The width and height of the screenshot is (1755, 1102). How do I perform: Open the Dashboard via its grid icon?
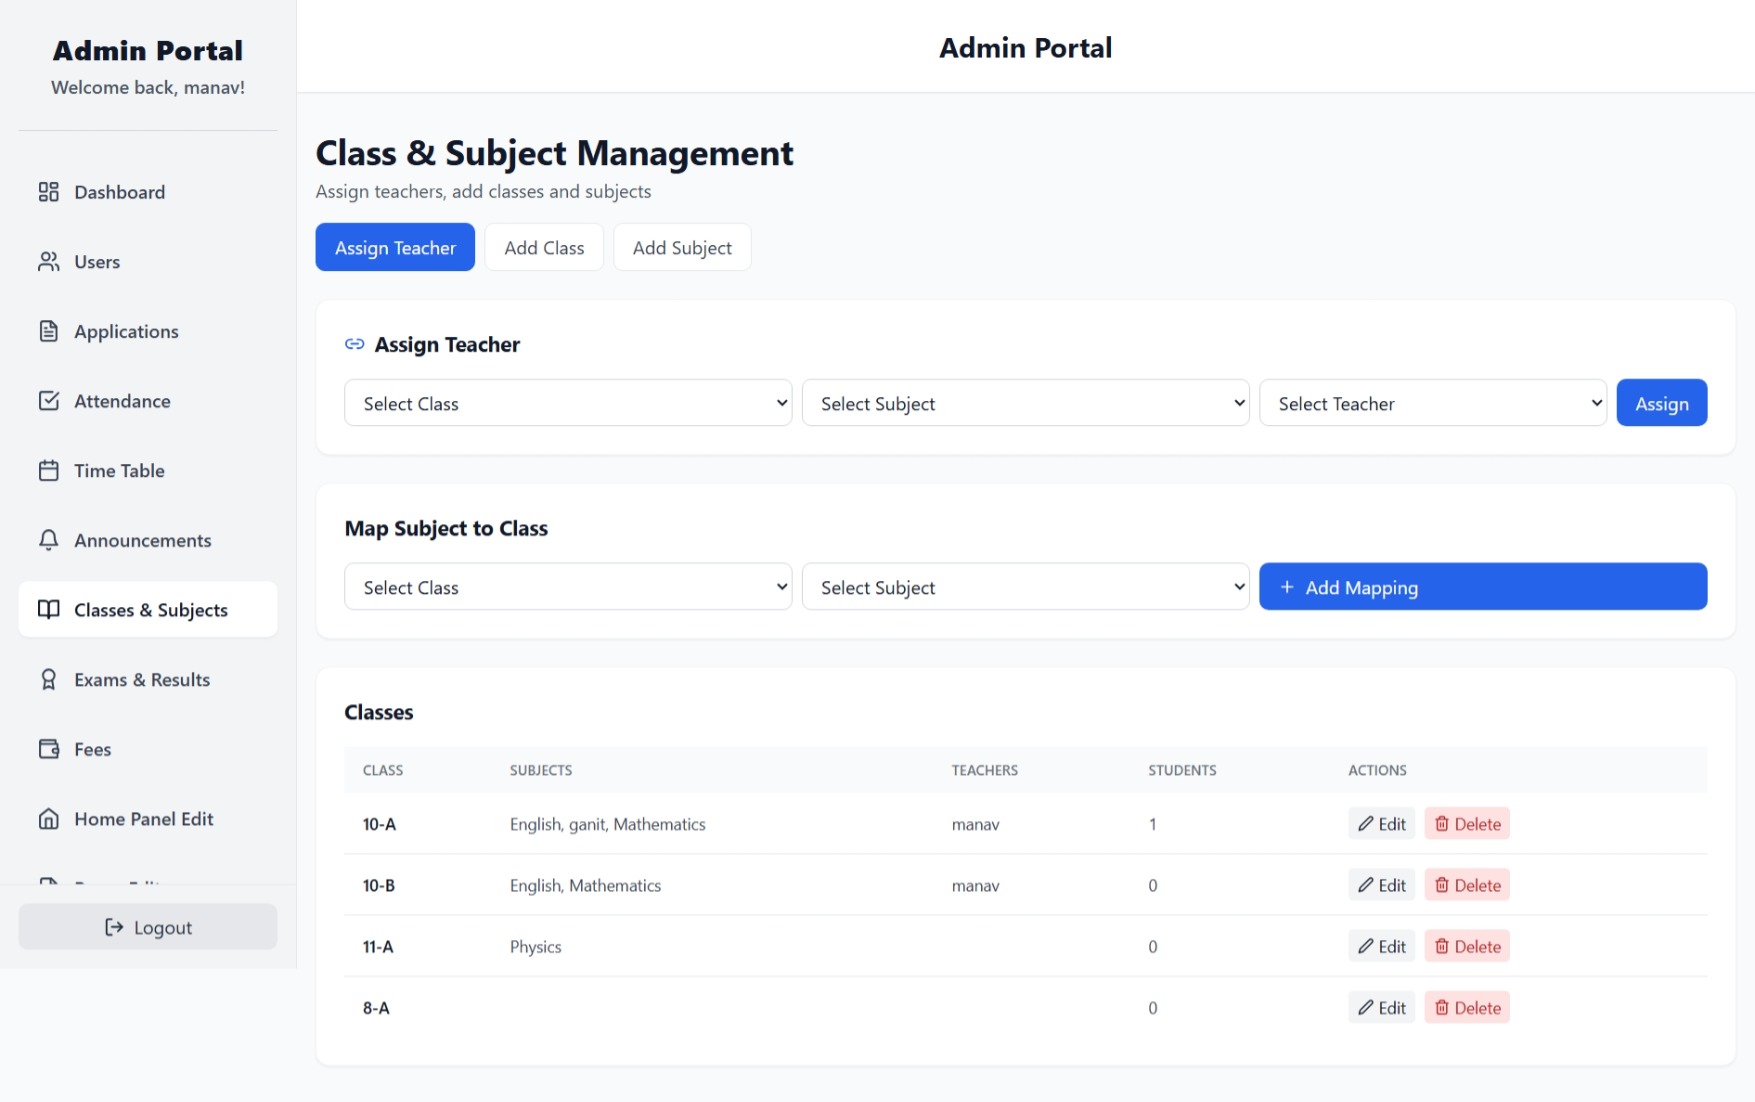coord(48,192)
